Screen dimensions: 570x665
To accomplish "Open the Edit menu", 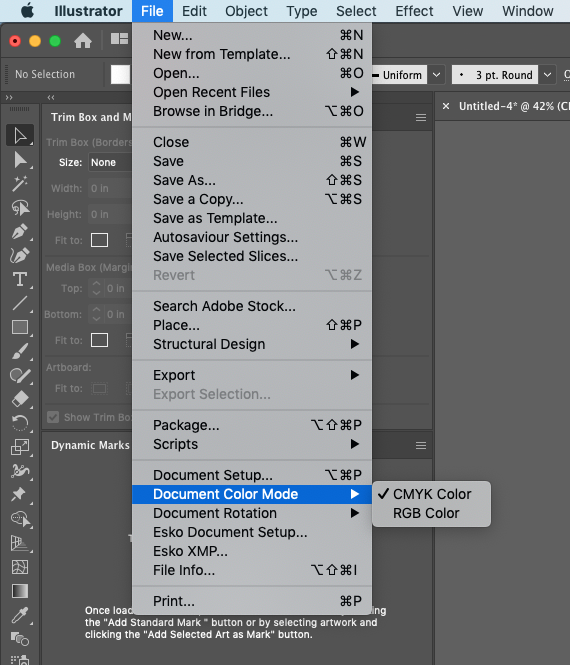I will coord(194,11).
